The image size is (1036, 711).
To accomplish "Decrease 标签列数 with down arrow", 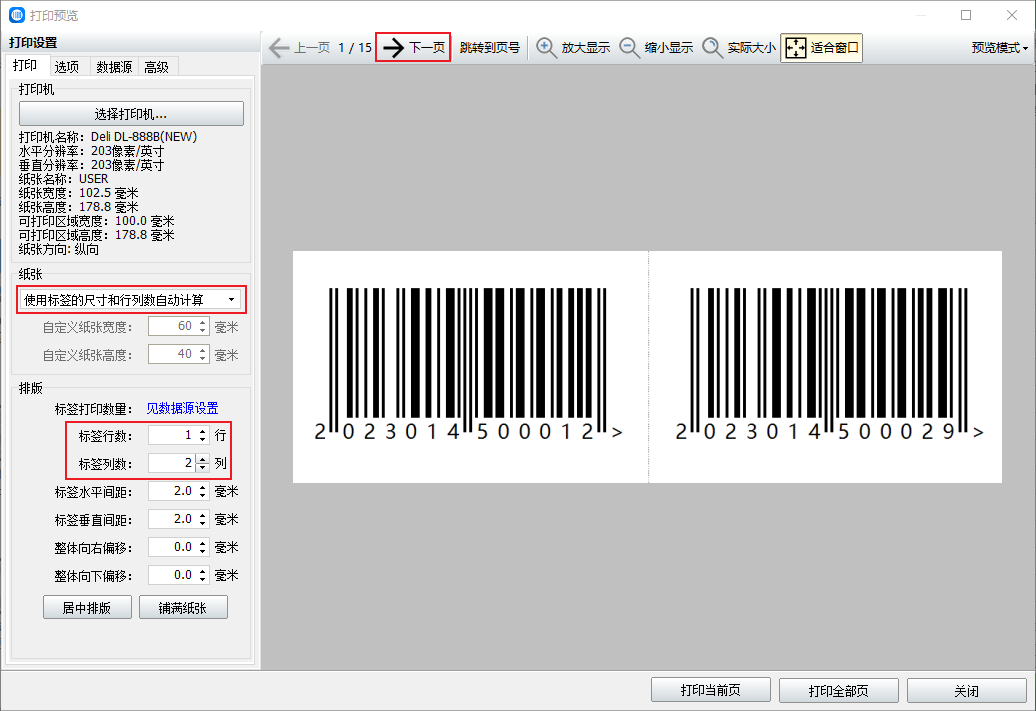I will (x=203, y=468).
